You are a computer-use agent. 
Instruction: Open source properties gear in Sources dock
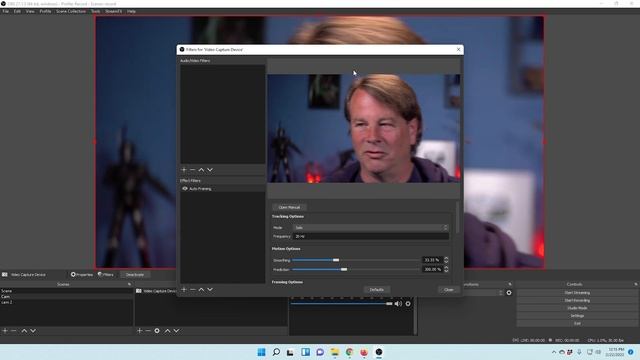pyautogui.click(x=157, y=331)
